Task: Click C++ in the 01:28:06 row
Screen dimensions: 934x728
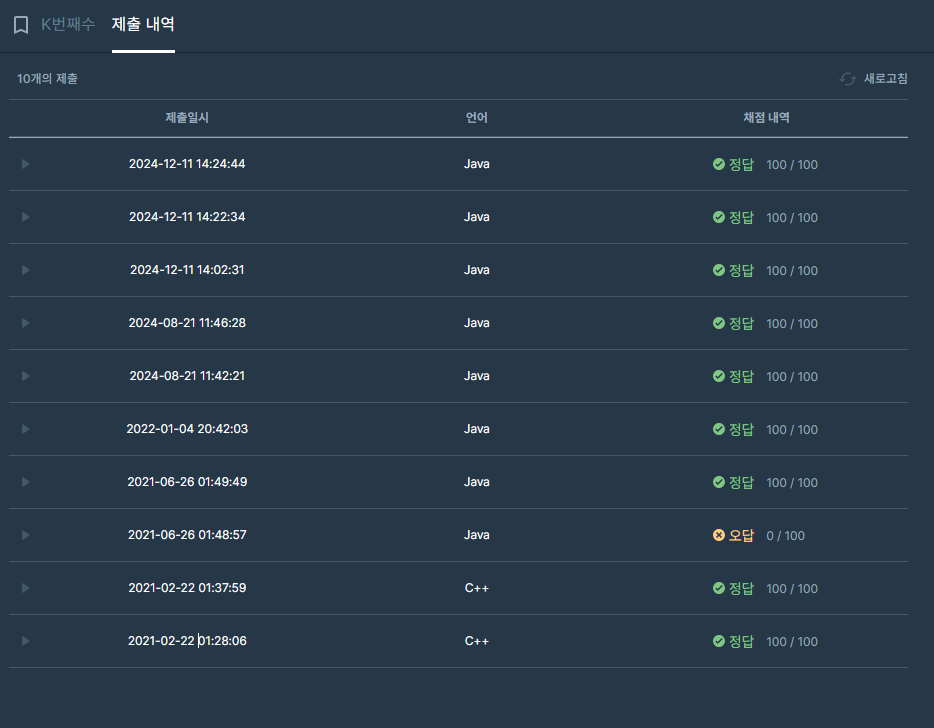Action: click(477, 641)
